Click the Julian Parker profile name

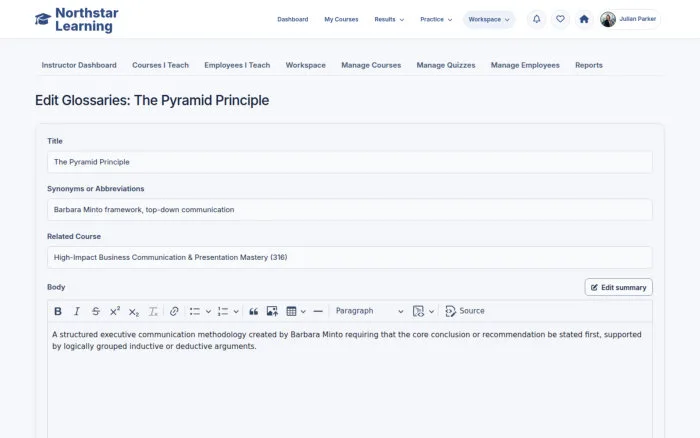tap(638, 19)
